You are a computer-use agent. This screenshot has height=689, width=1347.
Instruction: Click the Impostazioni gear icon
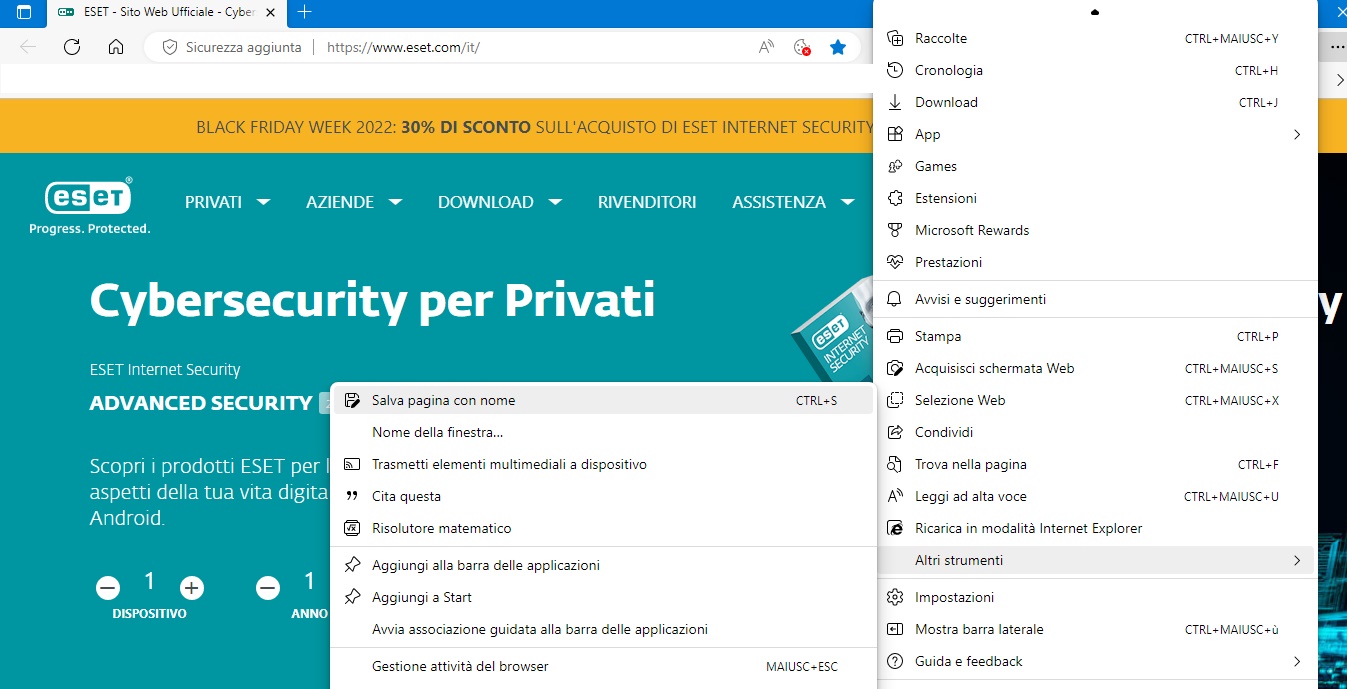(x=896, y=597)
